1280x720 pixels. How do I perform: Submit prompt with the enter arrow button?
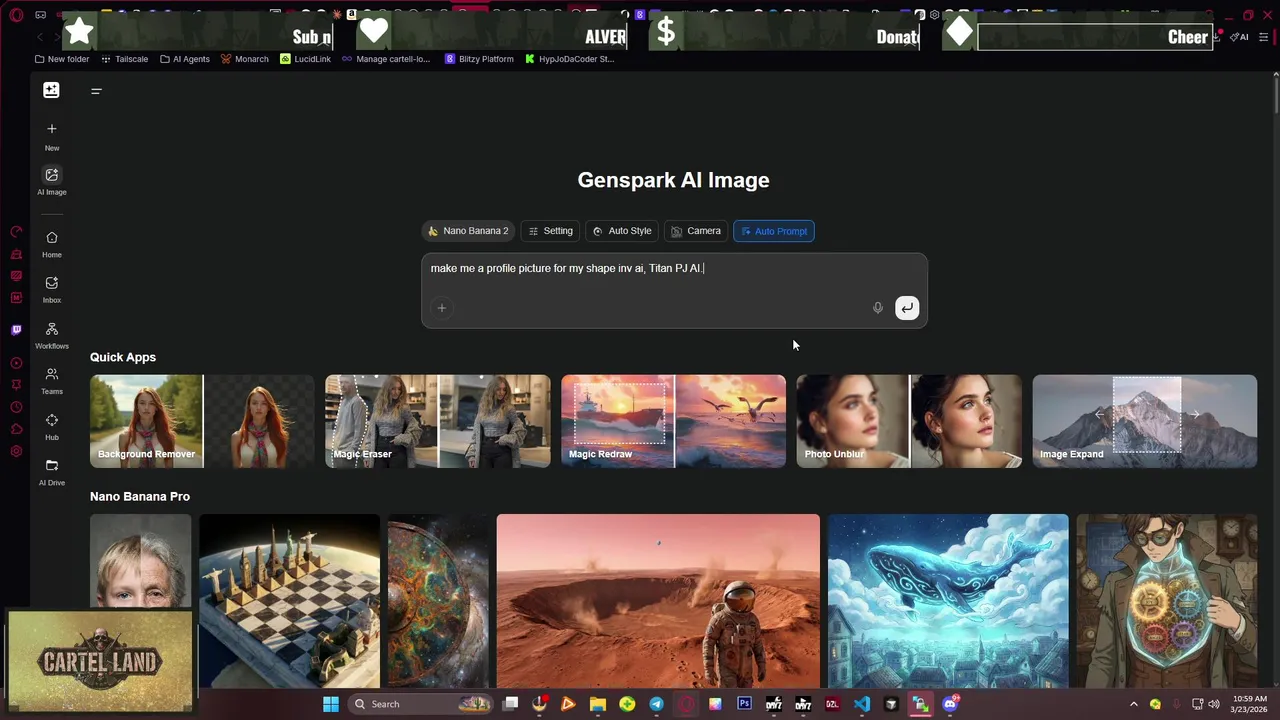[x=907, y=308]
